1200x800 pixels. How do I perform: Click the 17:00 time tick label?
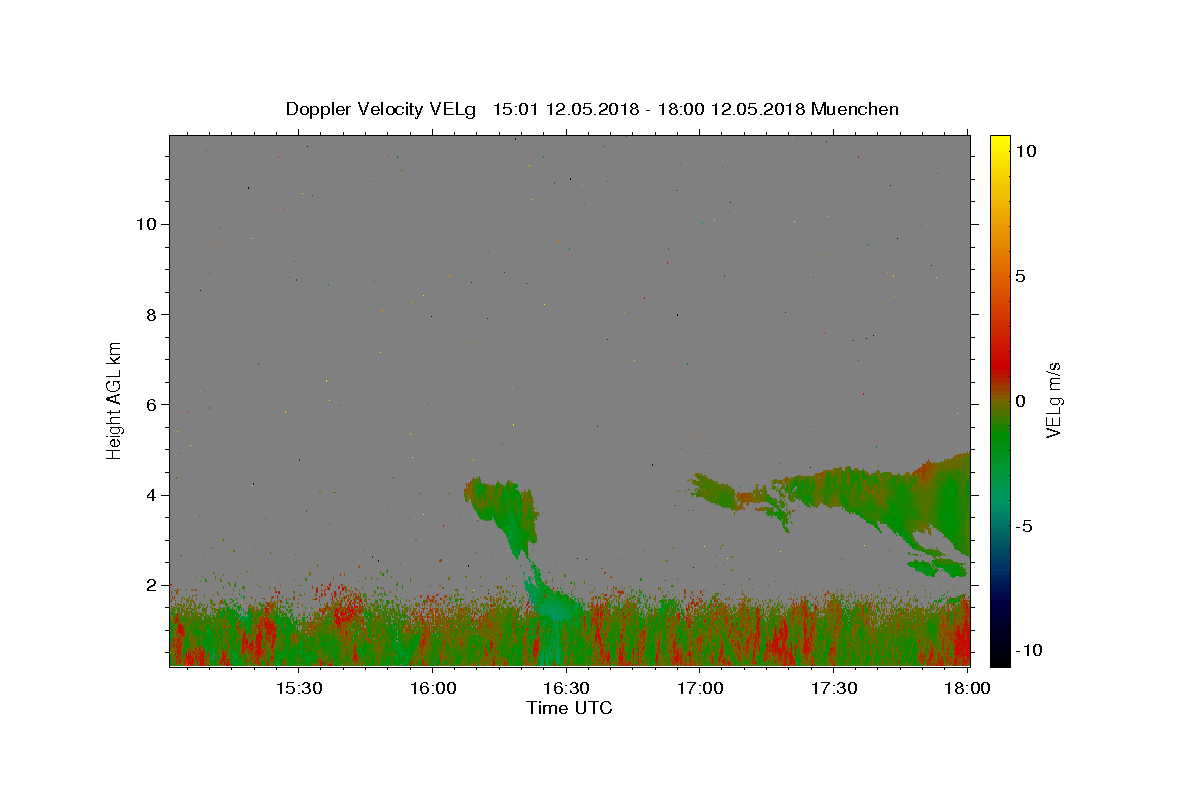(x=700, y=688)
